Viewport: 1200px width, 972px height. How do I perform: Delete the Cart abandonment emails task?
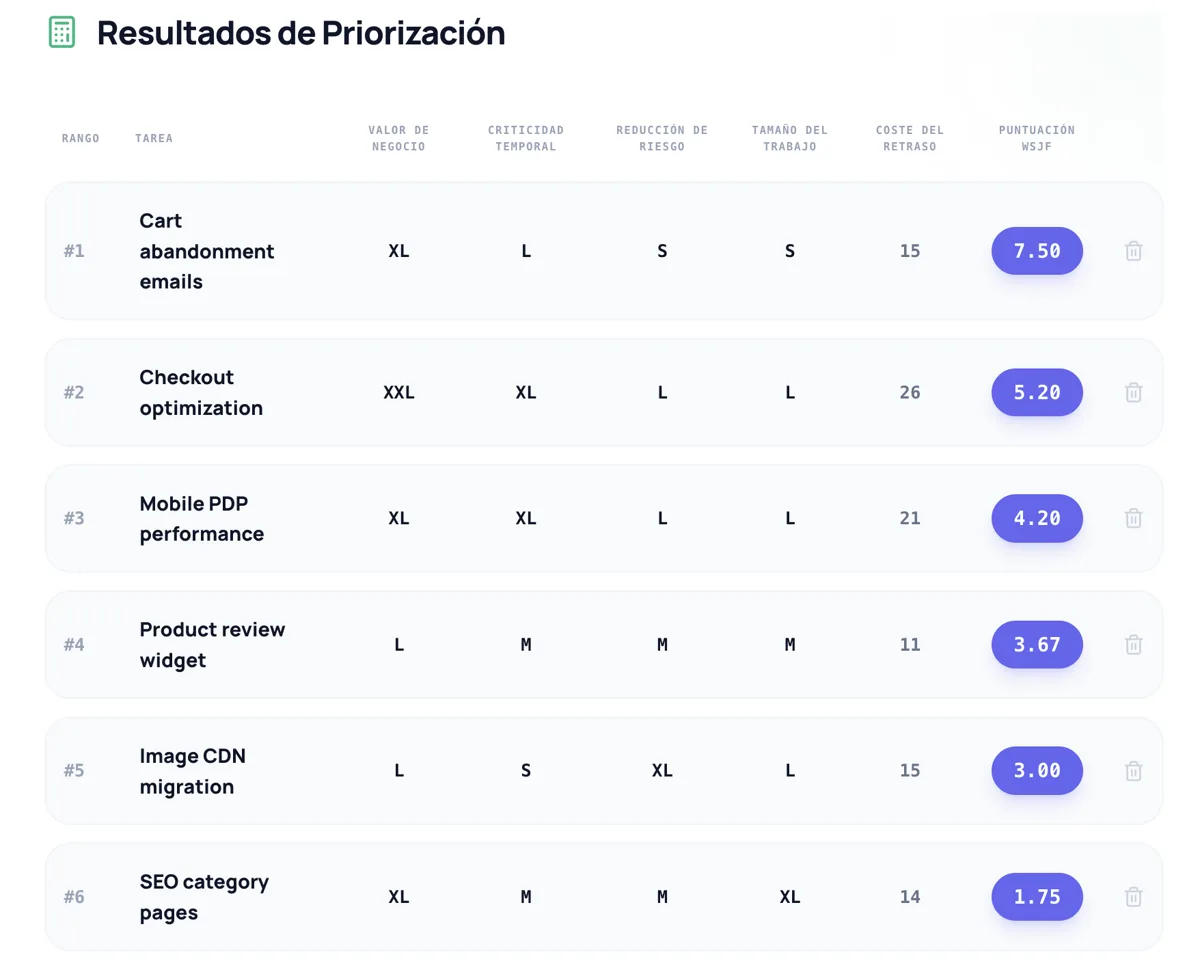(x=1133, y=251)
